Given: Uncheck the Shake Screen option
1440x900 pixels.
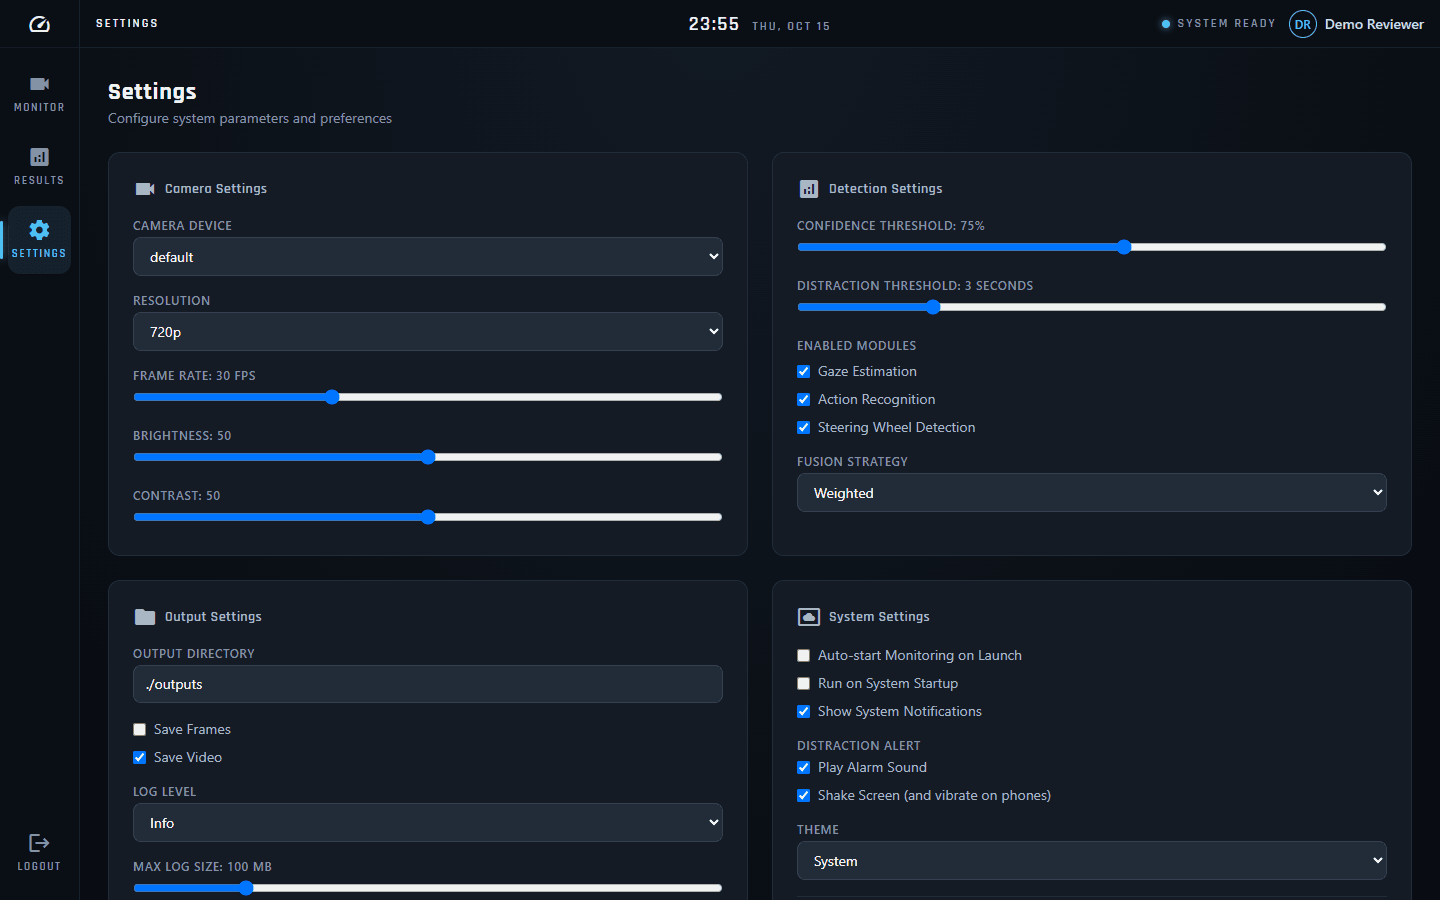Looking at the screenshot, I should point(804,796).
